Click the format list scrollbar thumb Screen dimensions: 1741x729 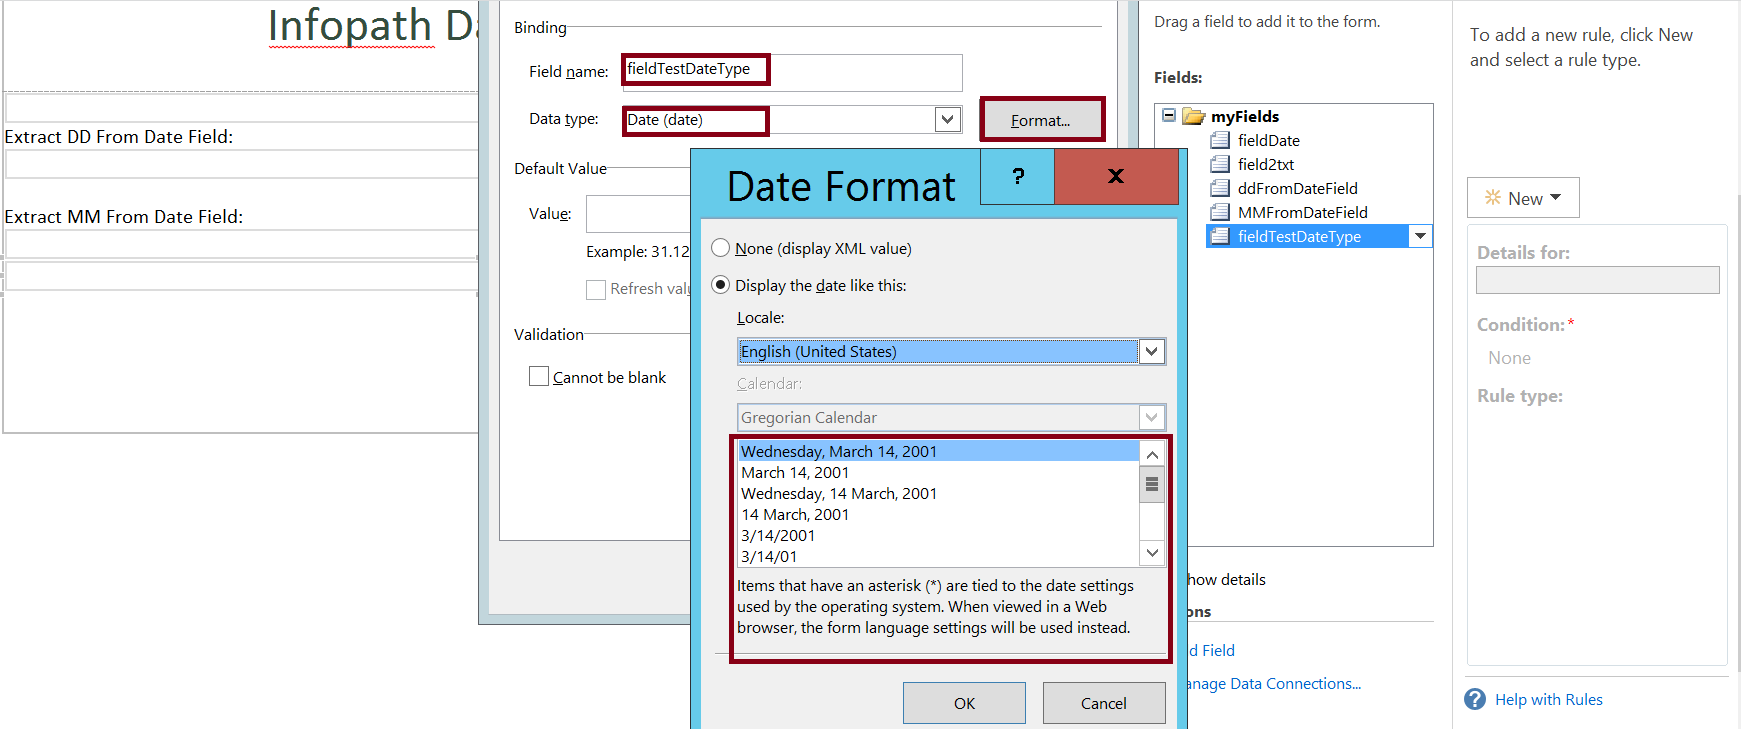pos(1152,484)
